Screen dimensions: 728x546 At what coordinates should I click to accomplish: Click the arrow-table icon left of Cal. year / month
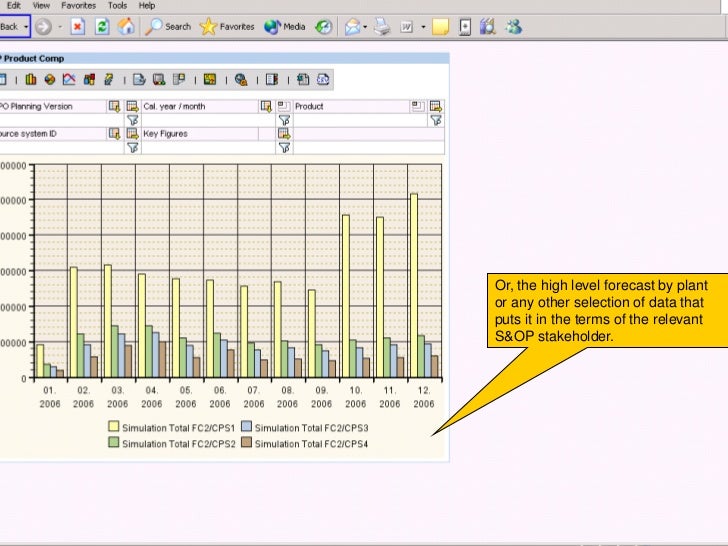pyautogui.click(x=132, y=106)
